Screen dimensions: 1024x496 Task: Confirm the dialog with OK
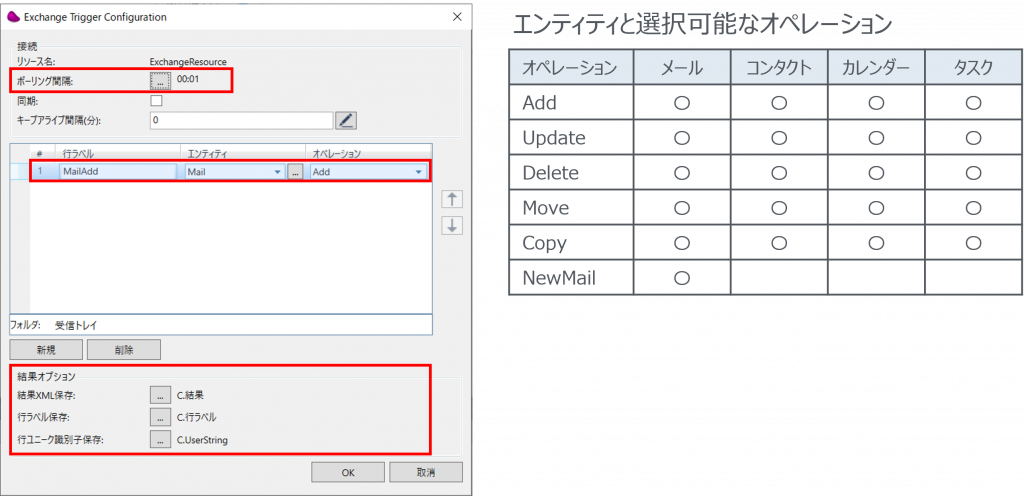click(x=347, y=472)
